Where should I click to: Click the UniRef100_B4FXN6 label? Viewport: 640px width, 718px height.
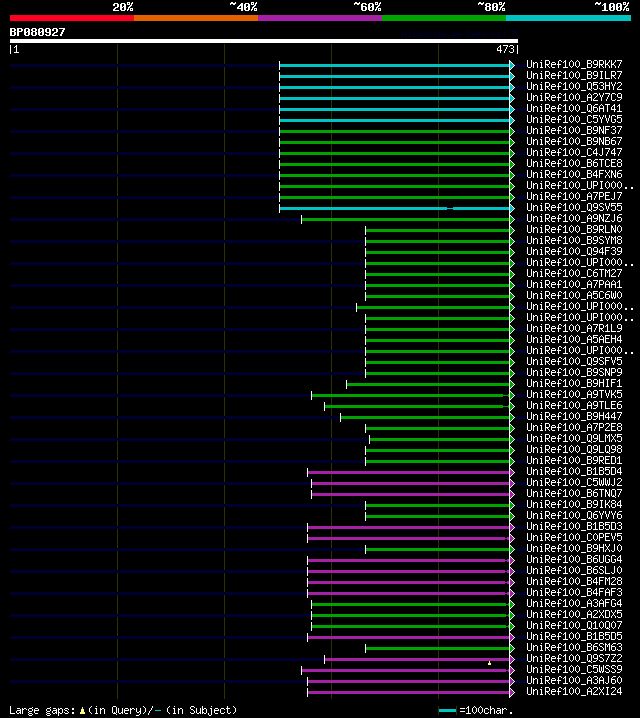coord(574,174)
